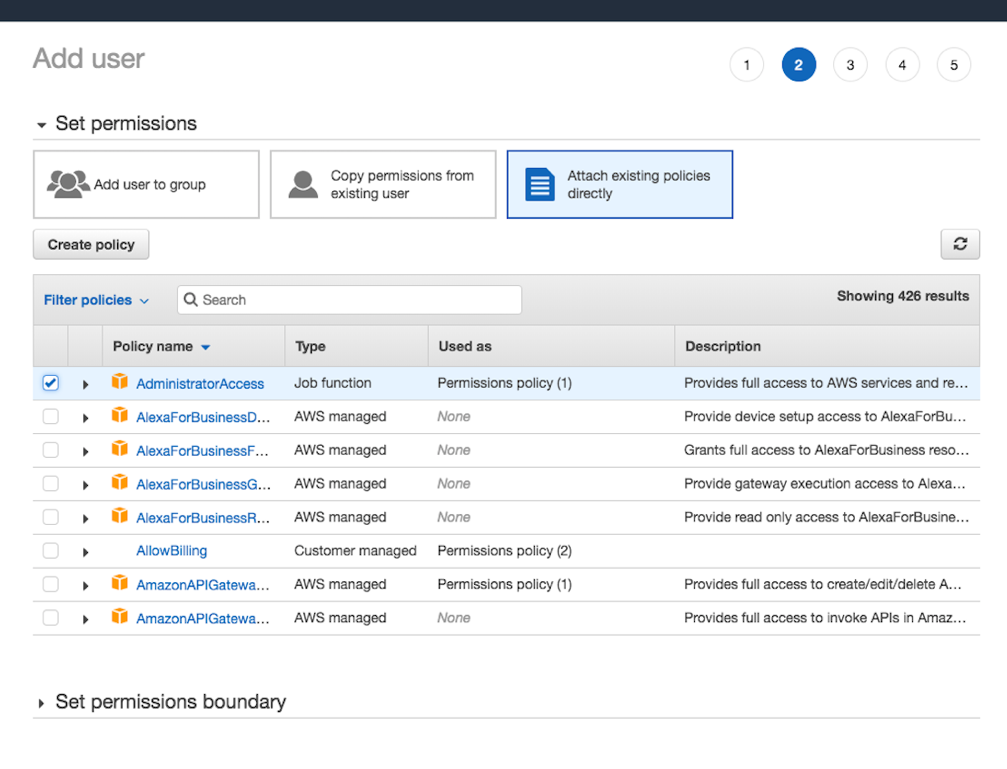Click the Attach existing policies document icon
The image size is (1007, 769).
[540, 184]
